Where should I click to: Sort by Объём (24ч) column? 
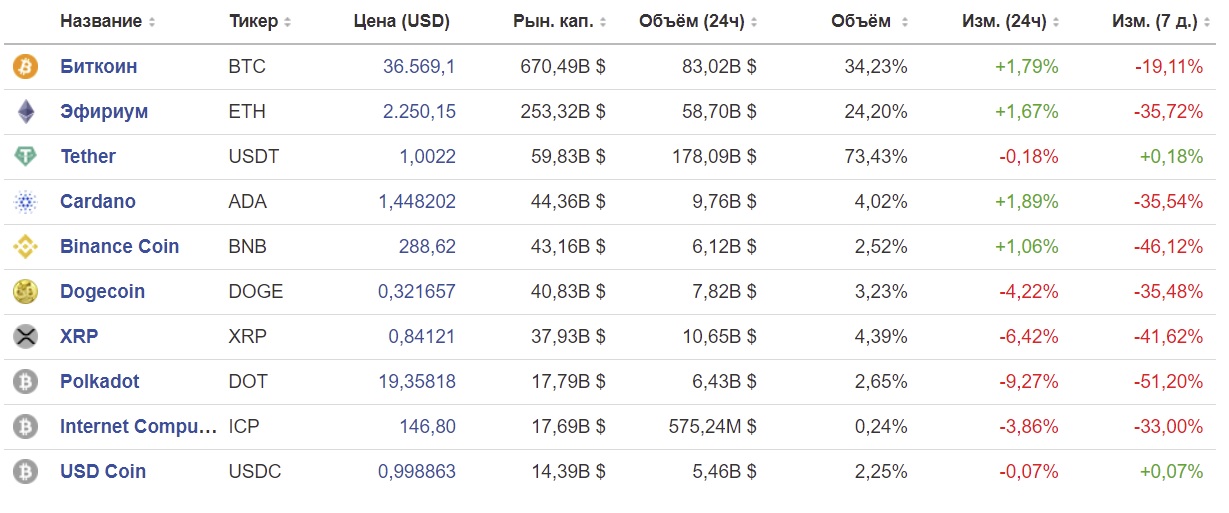click(698, 21)
